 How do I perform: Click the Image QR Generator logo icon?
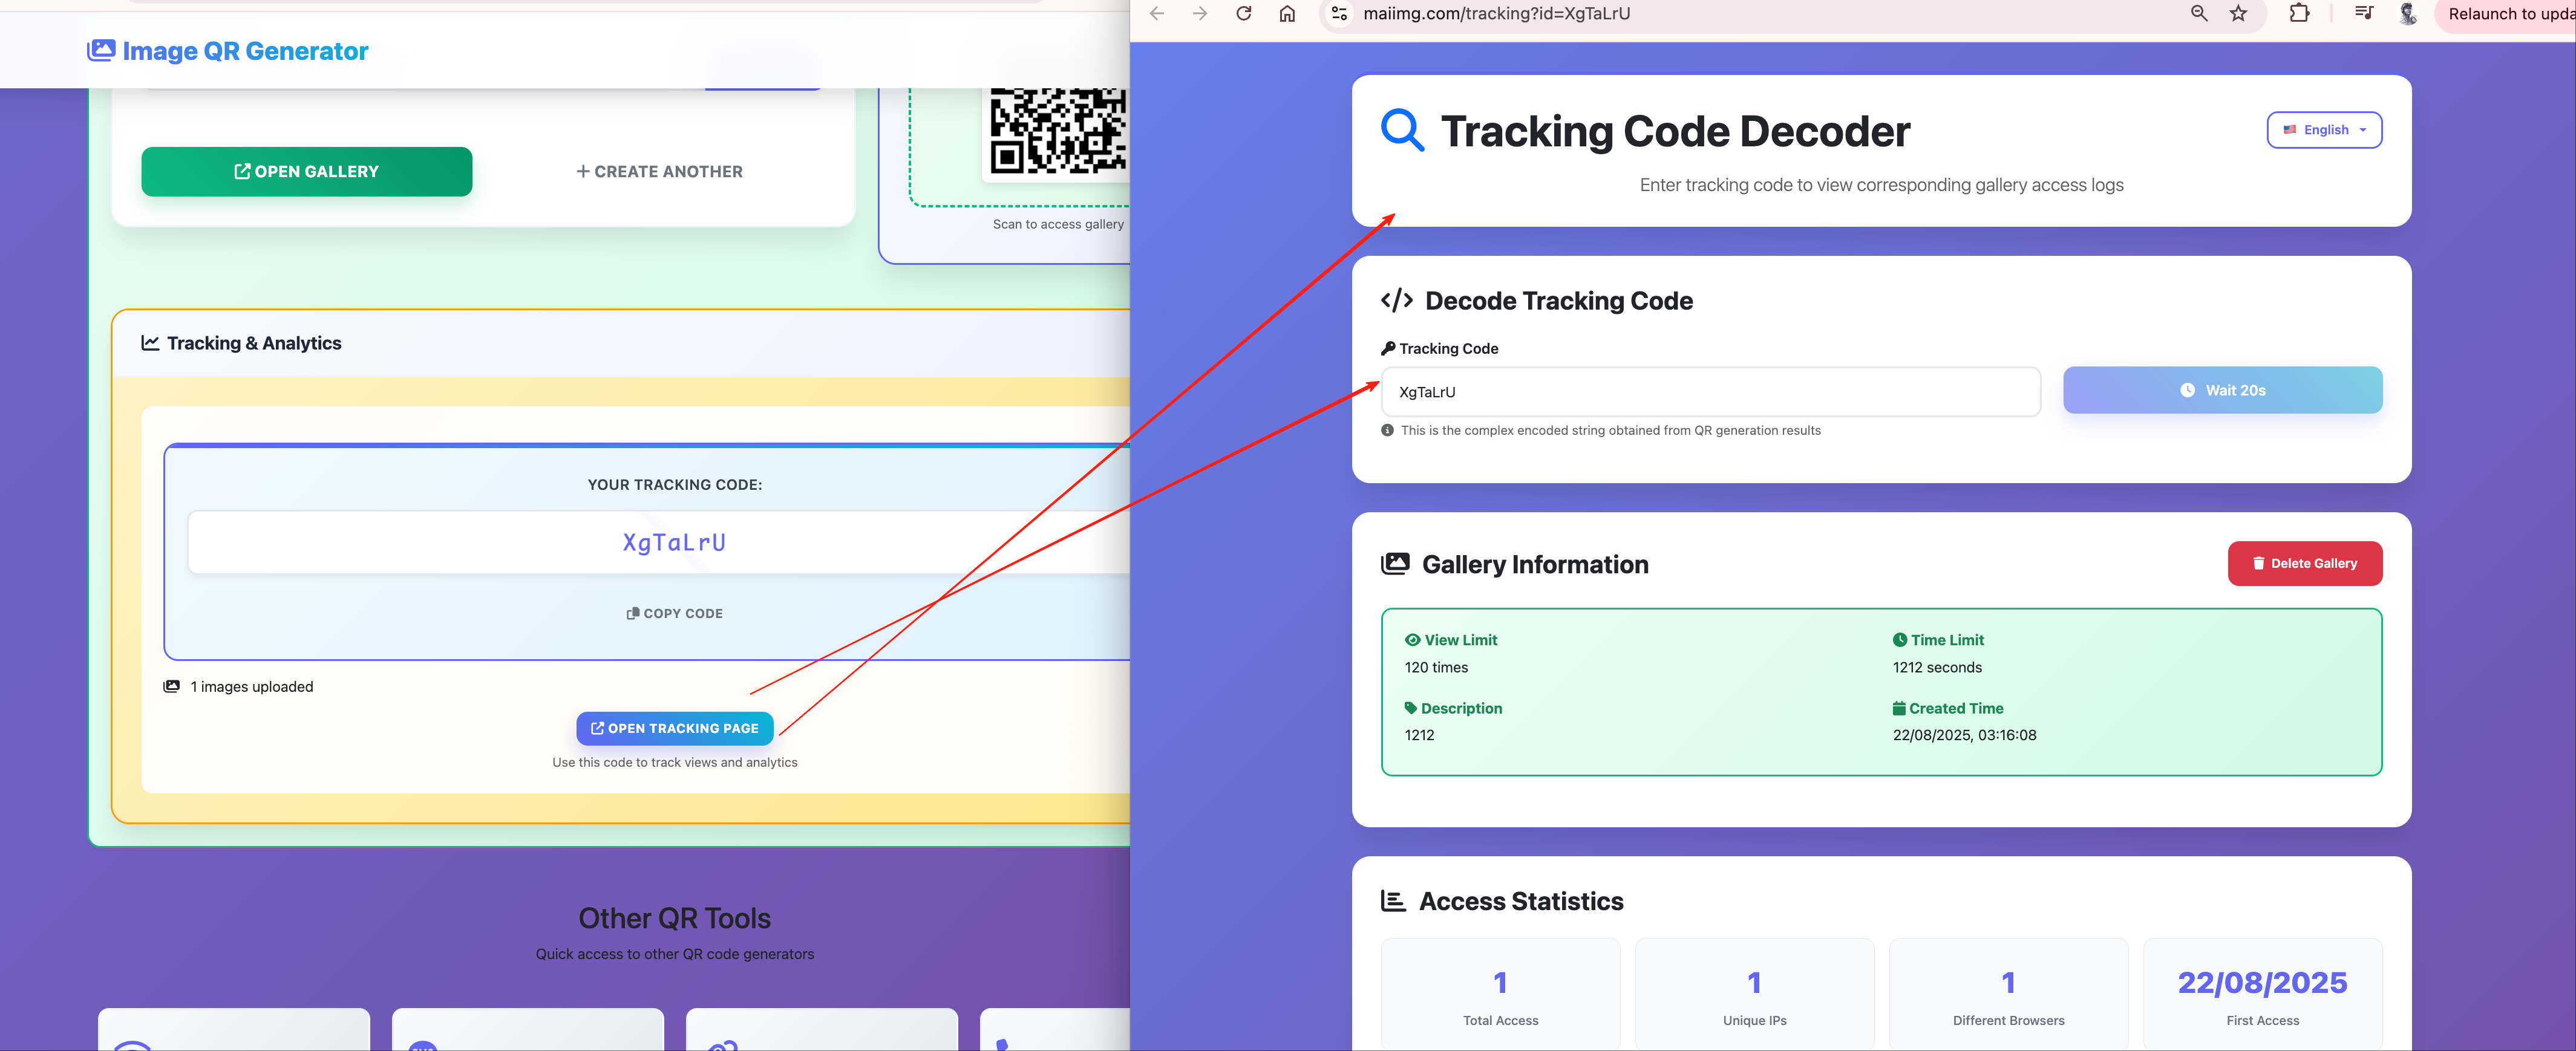click(x=101, y=50)
